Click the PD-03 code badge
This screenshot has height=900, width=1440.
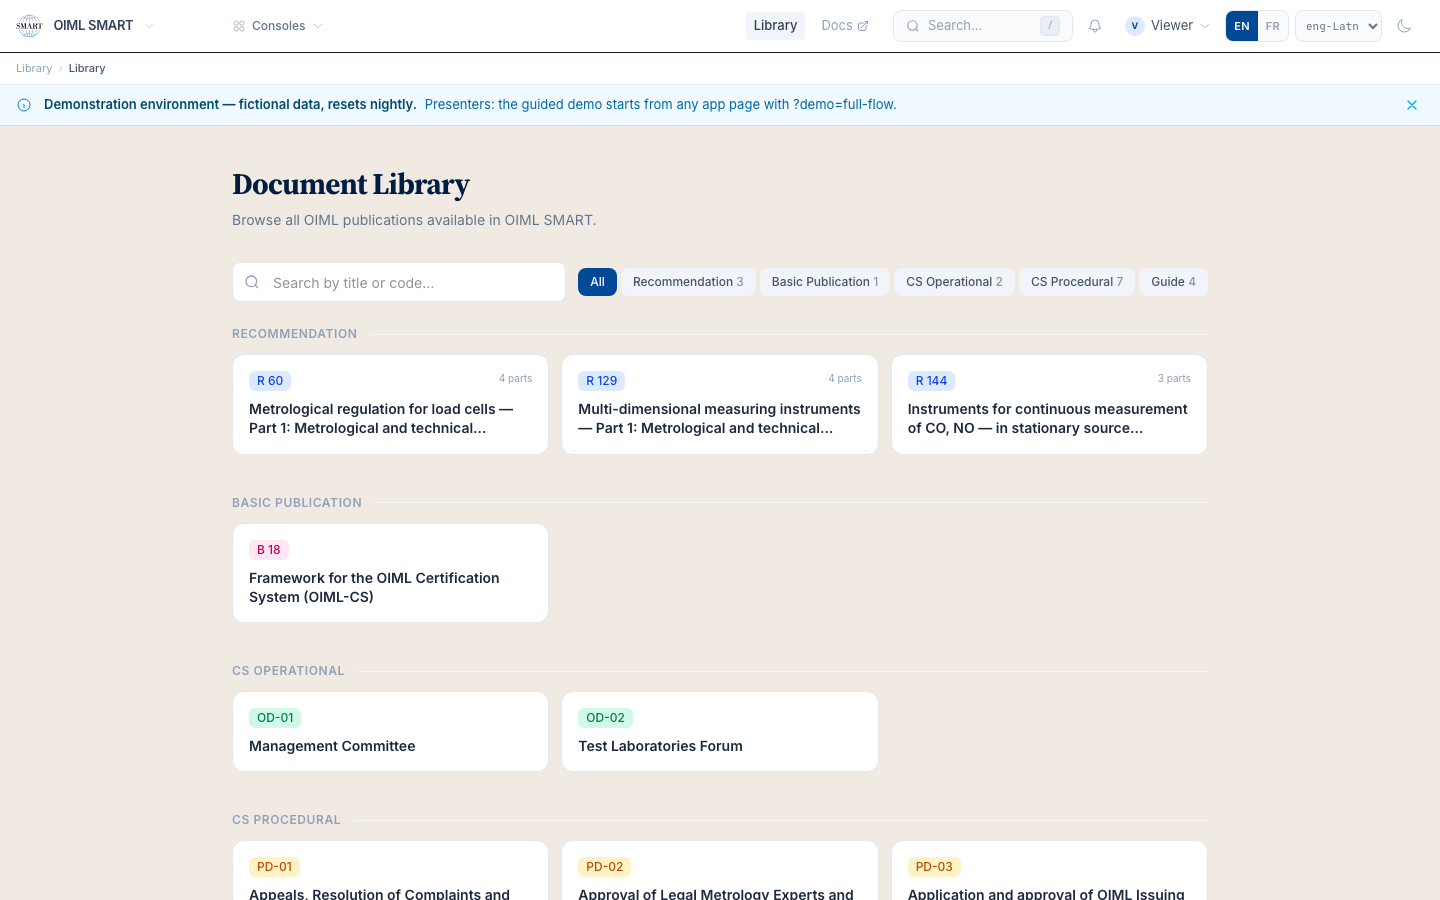934,867
